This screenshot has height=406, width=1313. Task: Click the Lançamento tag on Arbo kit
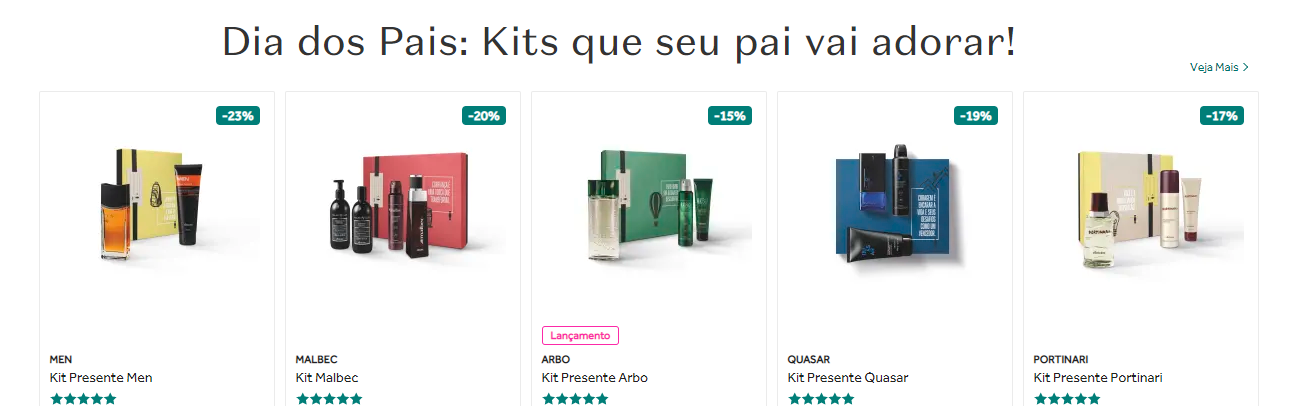click(581, 336)
